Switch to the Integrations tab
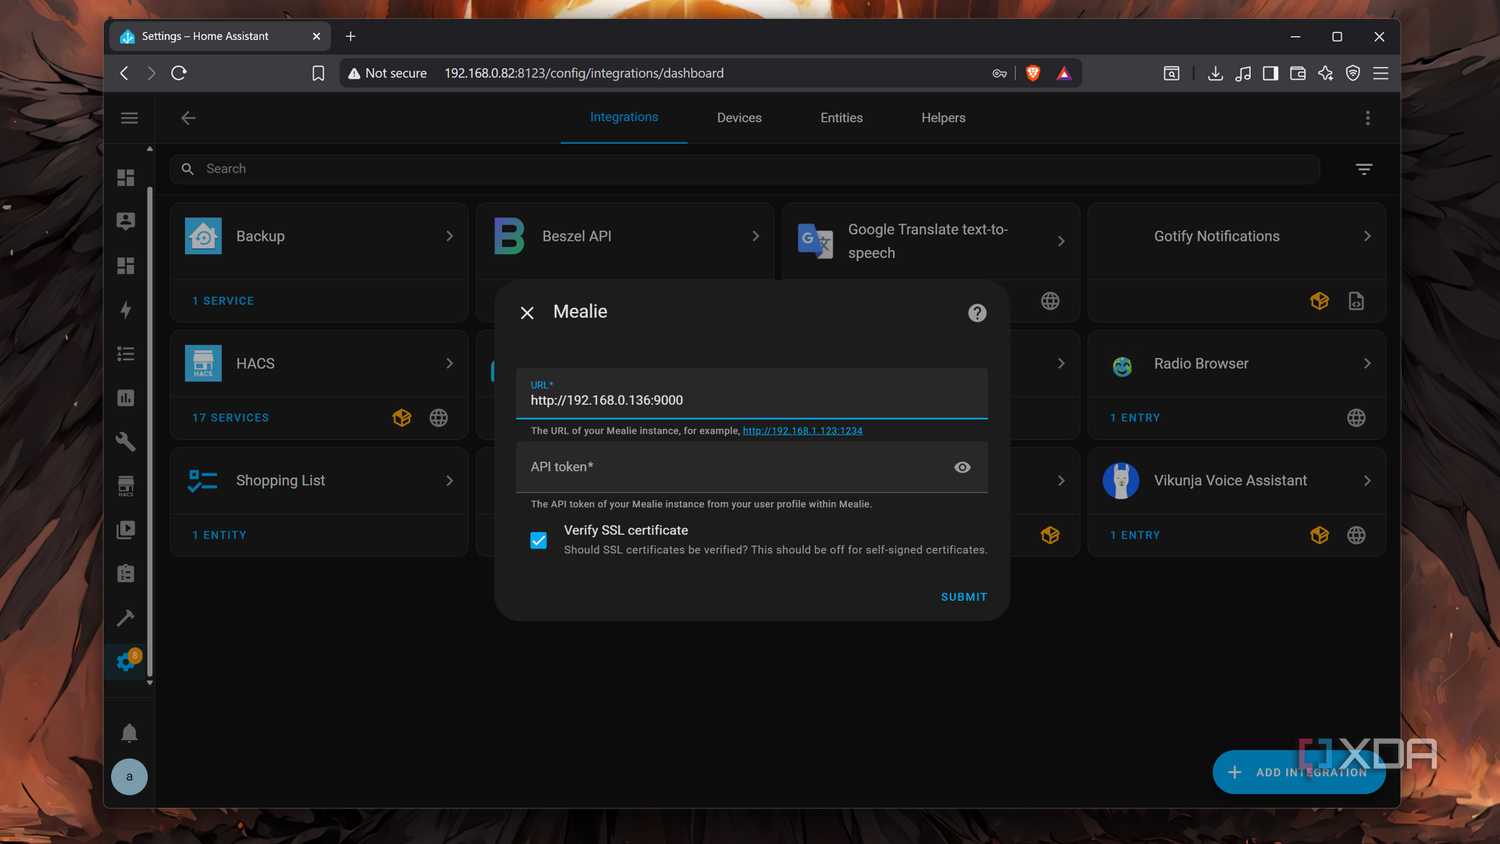The image size is (1500, 844). [x=624, y=117]
